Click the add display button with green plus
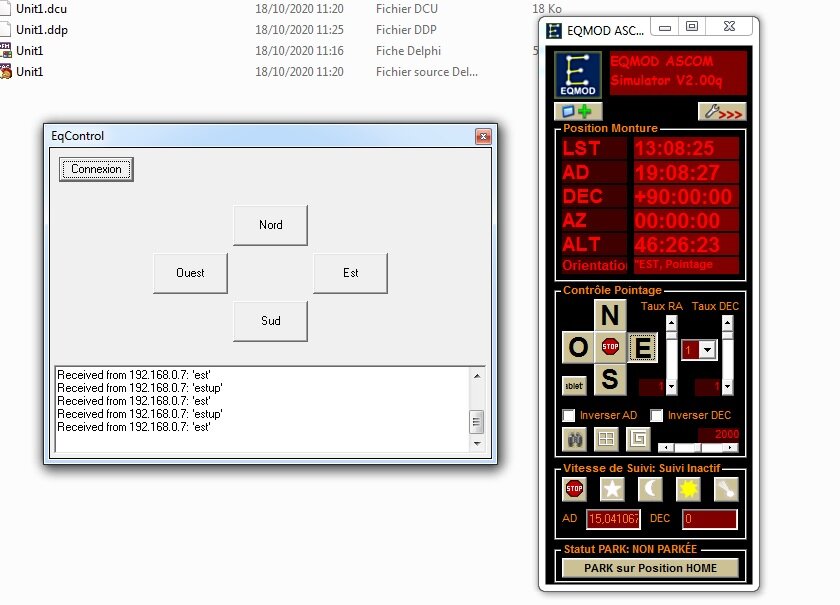Image resolution: width=840 pixels, height=605 pixels. click(x=578, y=111)
